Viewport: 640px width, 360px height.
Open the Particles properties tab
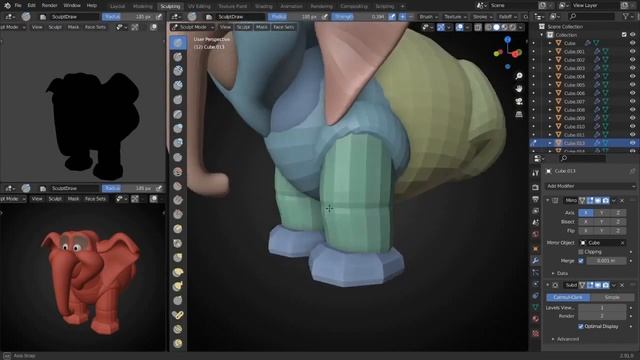[536, 272]
